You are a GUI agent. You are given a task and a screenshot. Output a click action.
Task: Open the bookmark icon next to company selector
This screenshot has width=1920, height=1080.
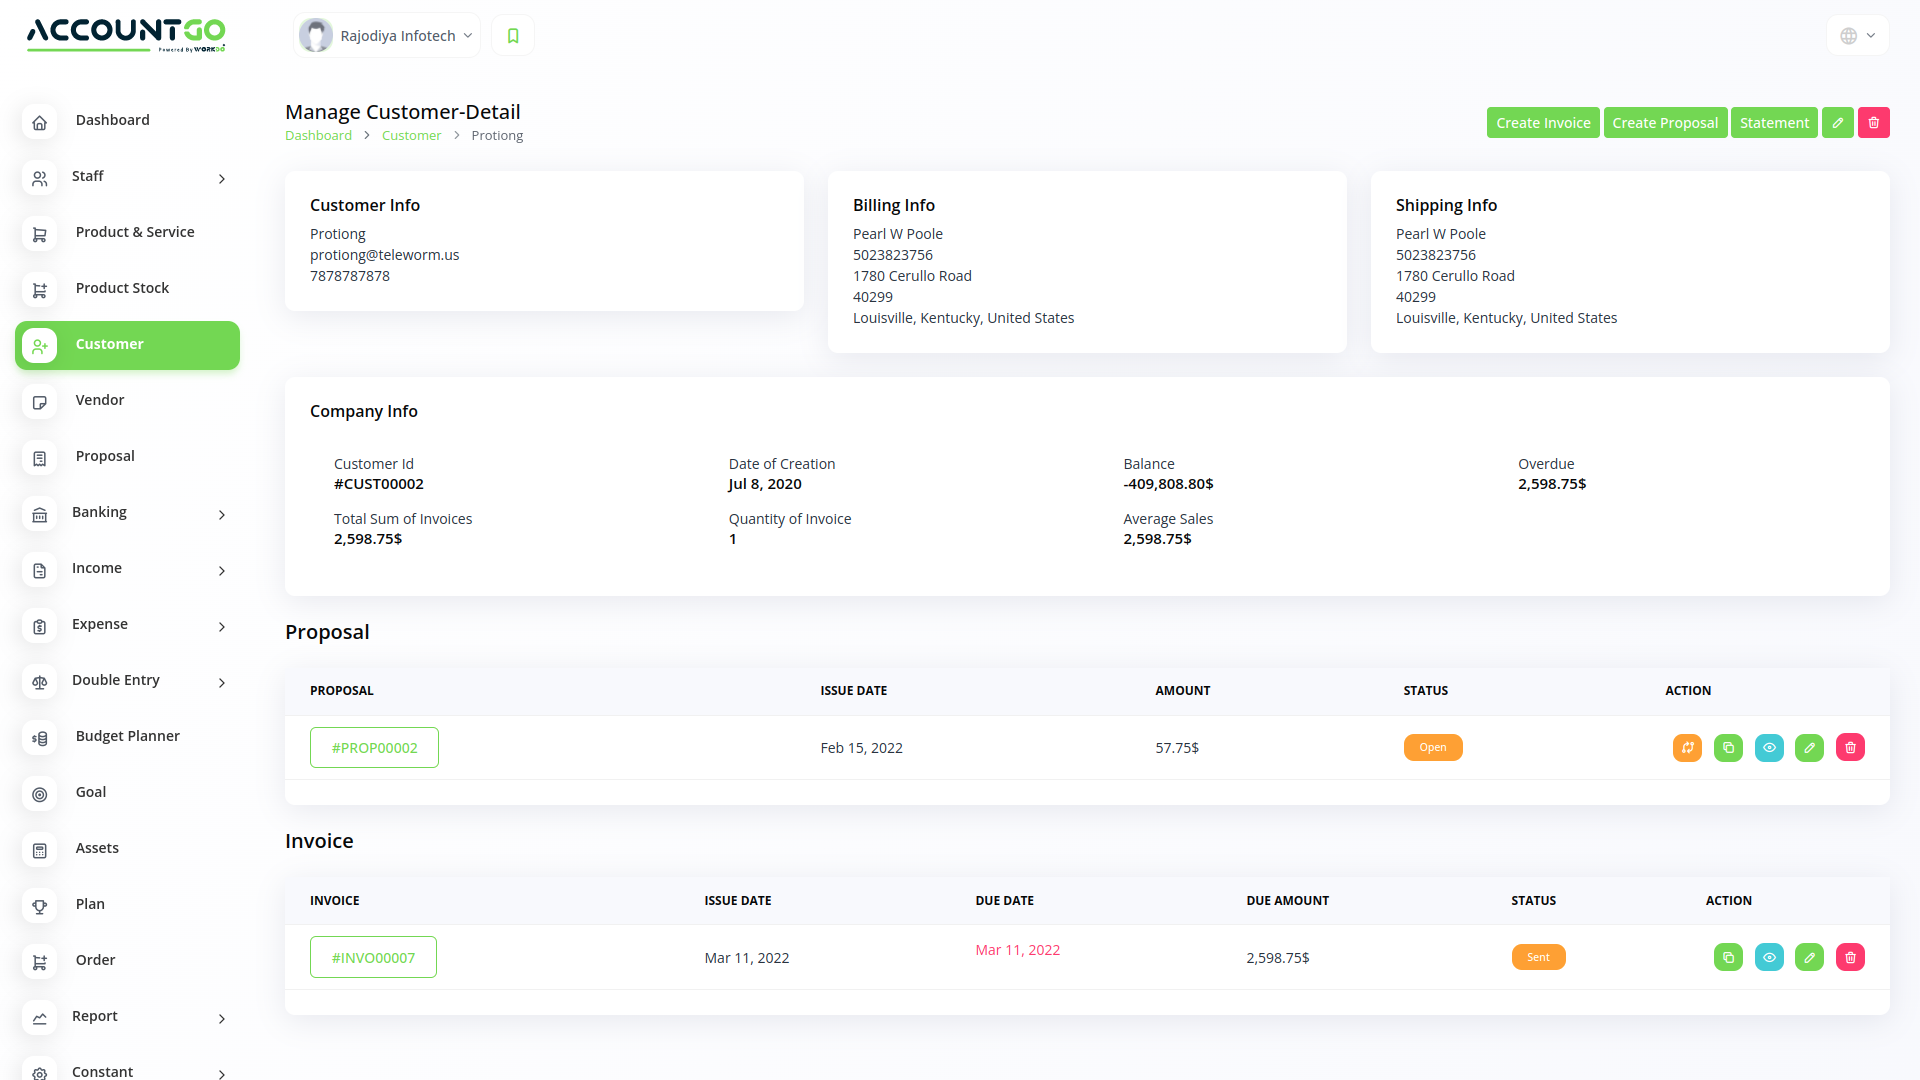coord(512,34)
